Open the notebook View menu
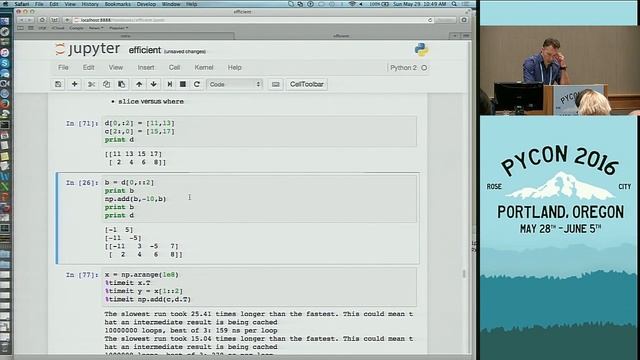 point(116,67)
